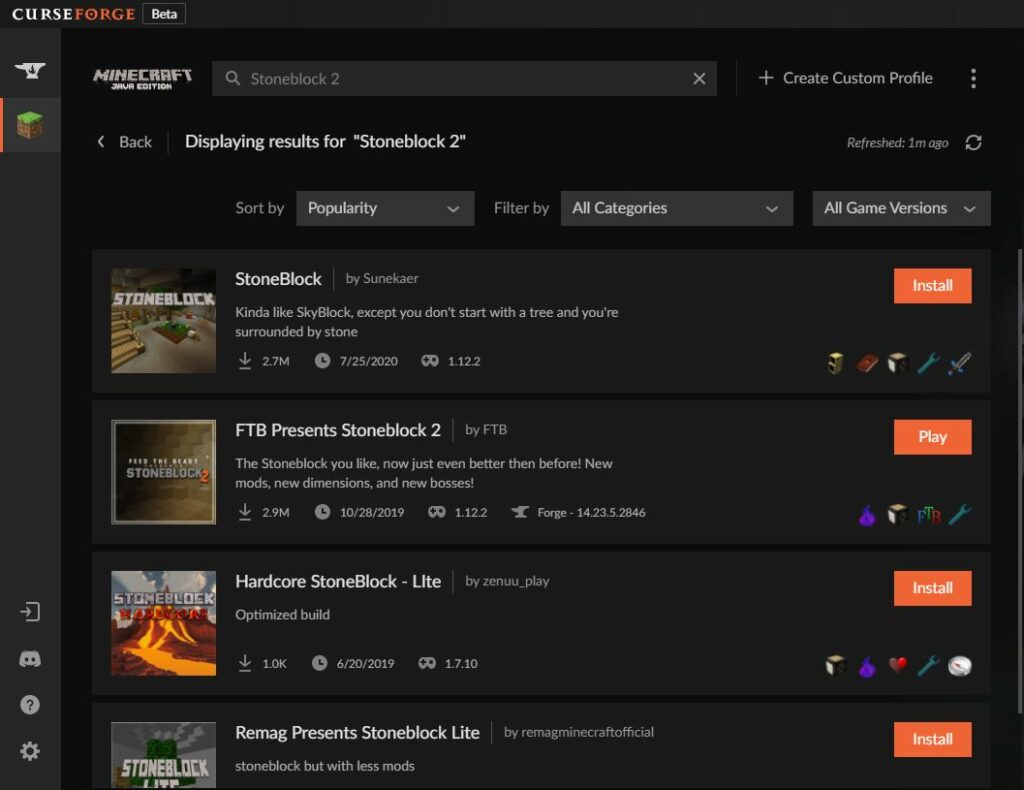Click the author text "by zenuu_play"
This screenshot has height=790, width=1024.
tap(507, 581)
